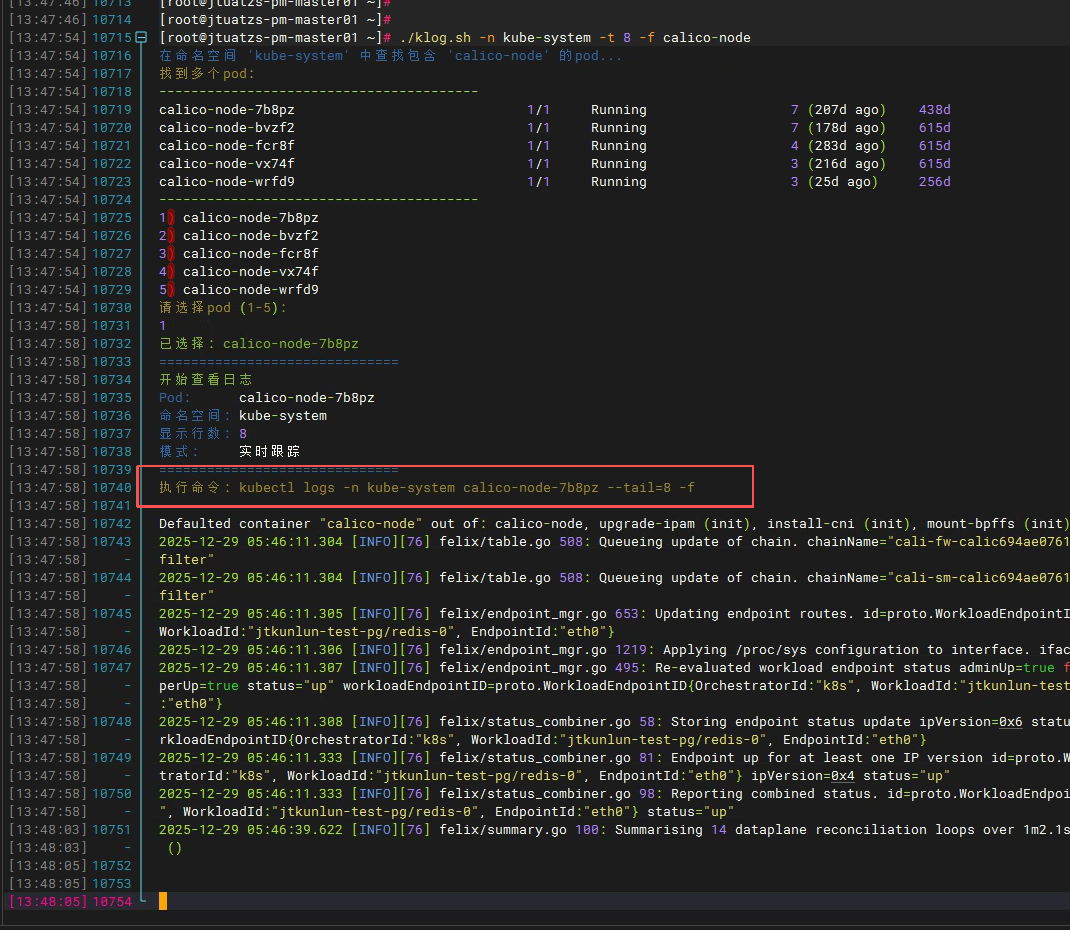Click line number 10740 in the gutter

pyautogui.click(x=112, y=488)
